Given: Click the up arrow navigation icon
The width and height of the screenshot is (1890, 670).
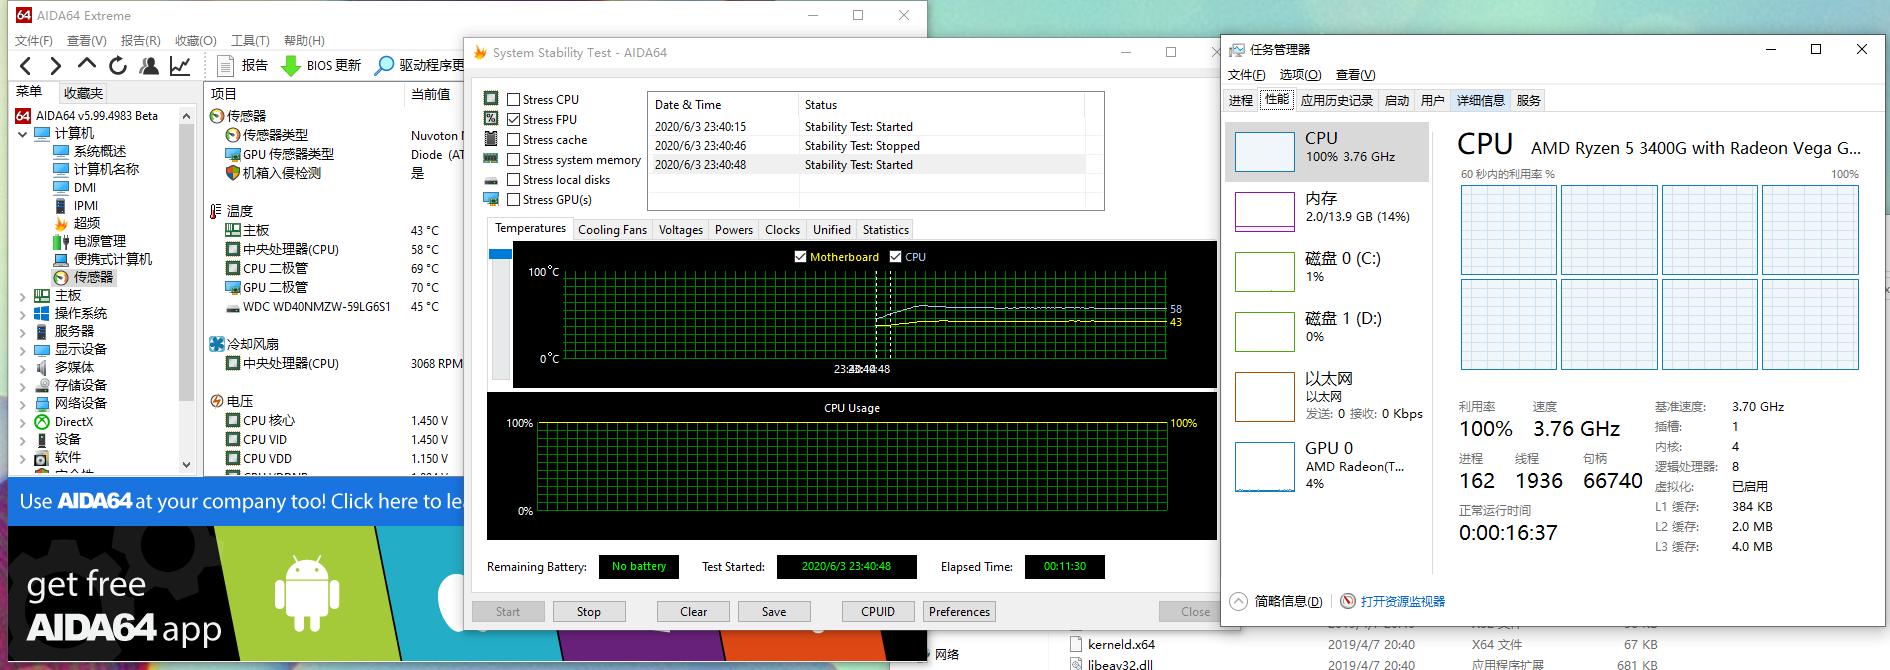Looking at the screenshot, I should 87,65.
